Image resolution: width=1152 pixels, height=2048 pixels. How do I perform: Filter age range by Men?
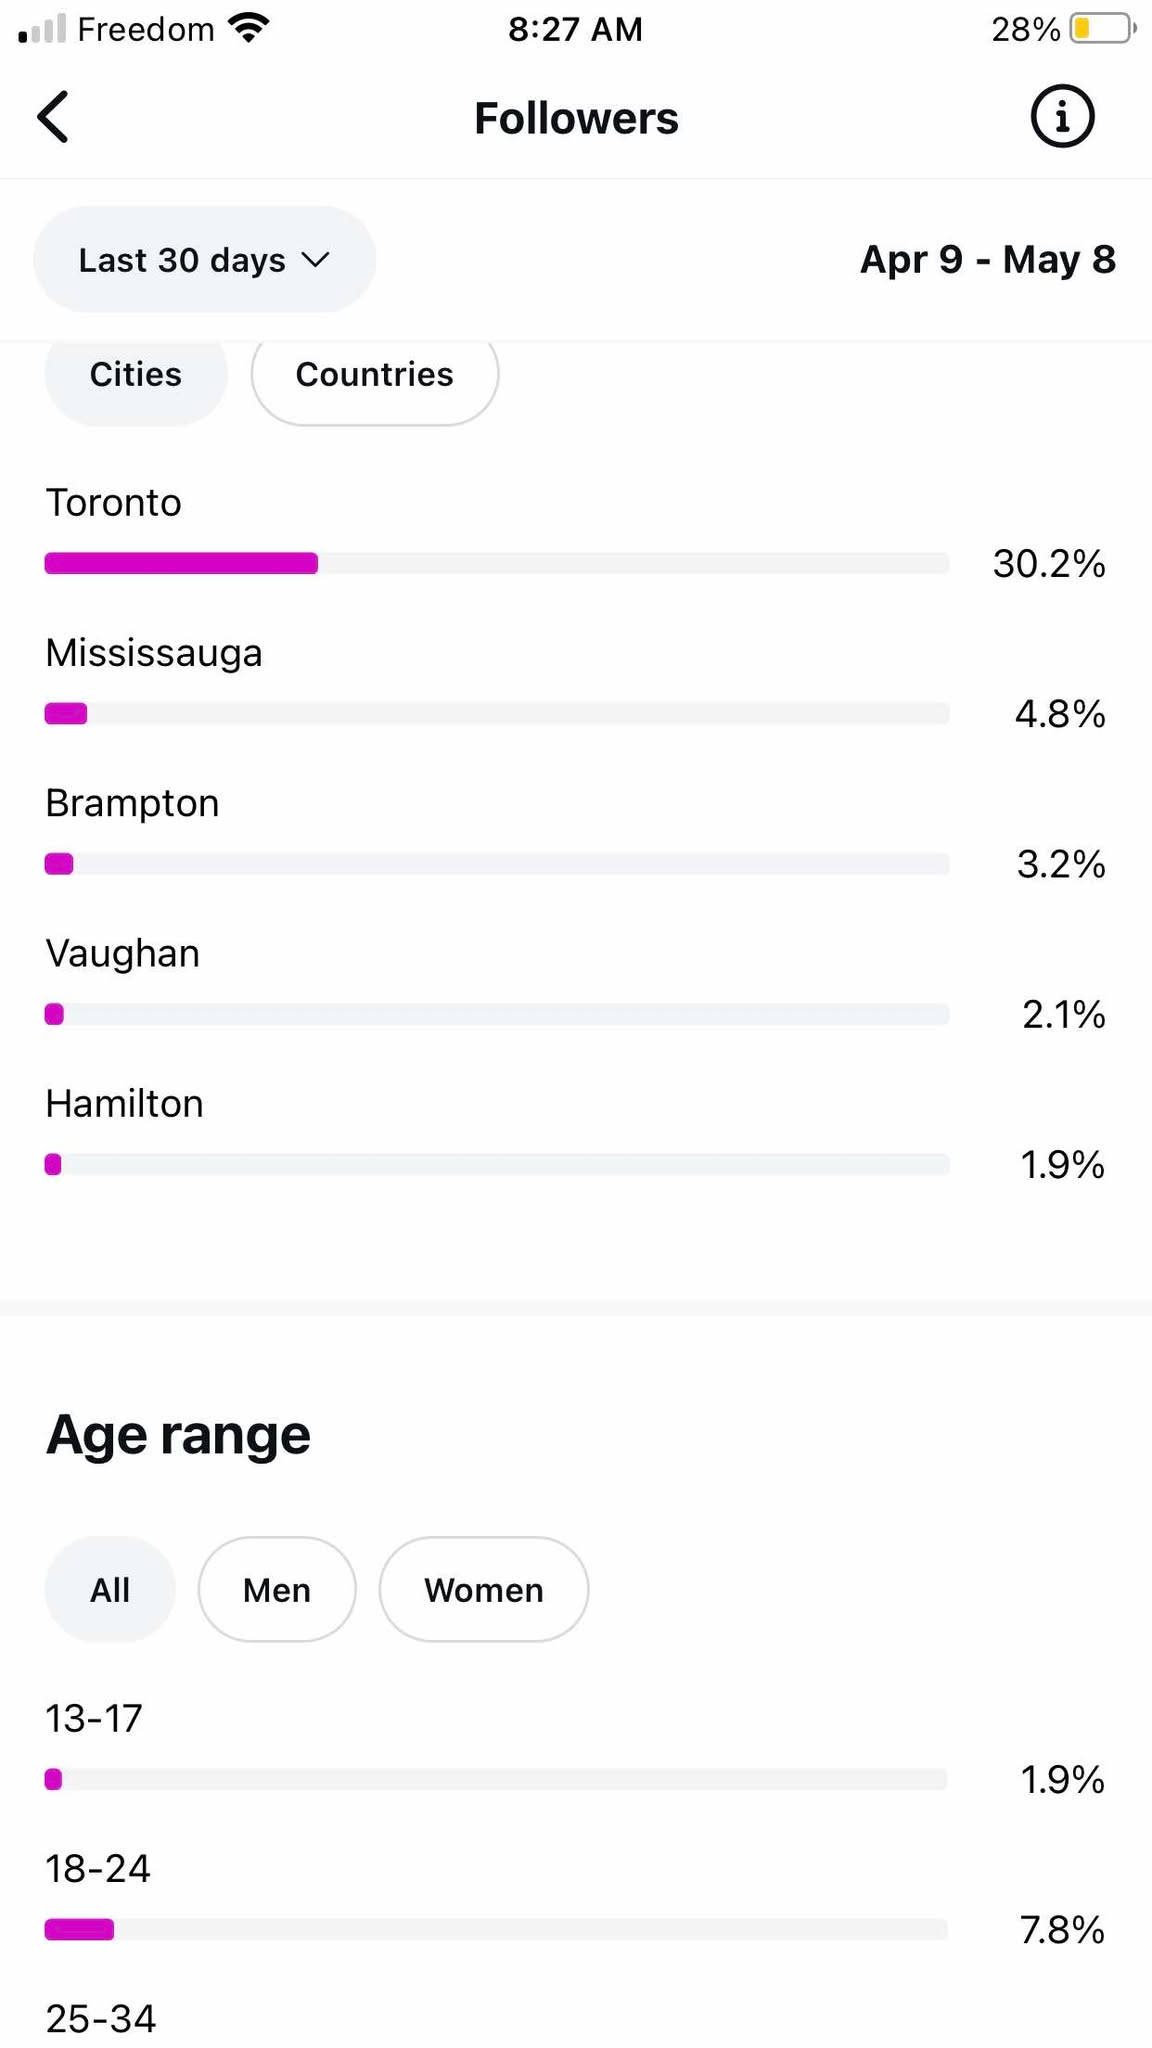pos(277,1589)
